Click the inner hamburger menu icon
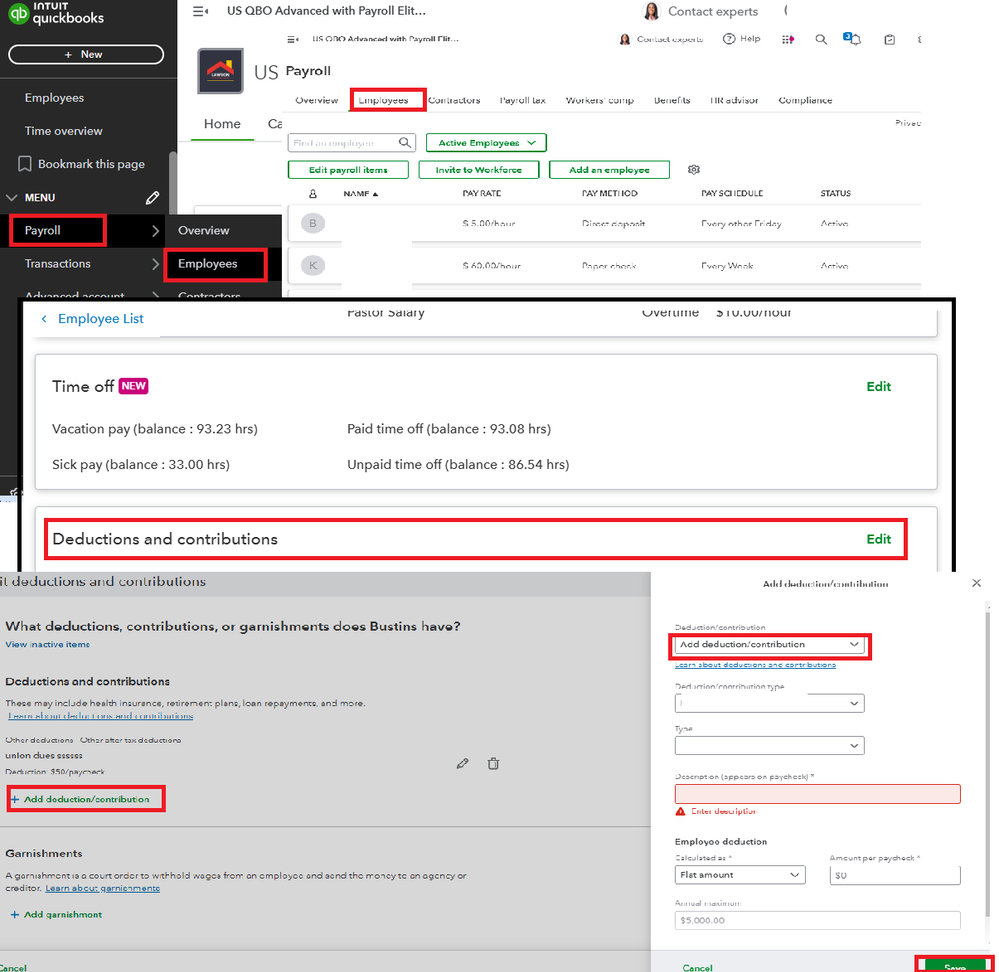 293,39
